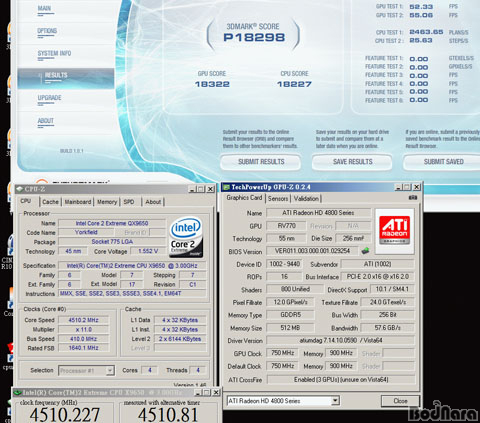
Task: Click the Bus Speed field 410.0 MHz
Action: click(83, 339)
